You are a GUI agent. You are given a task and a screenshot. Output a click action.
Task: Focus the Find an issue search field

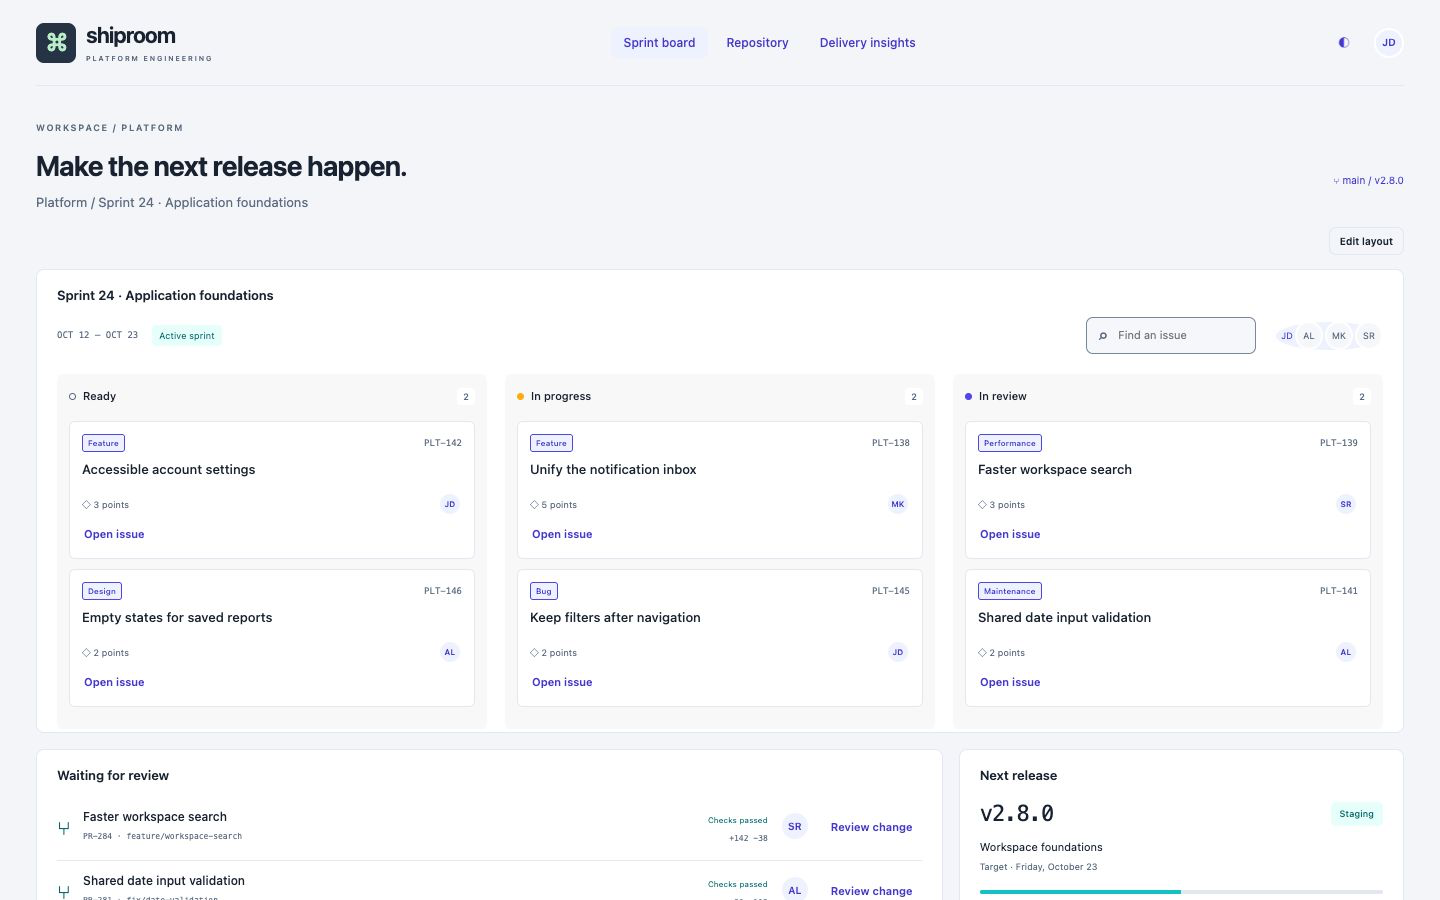click(x=1171, y=336)
